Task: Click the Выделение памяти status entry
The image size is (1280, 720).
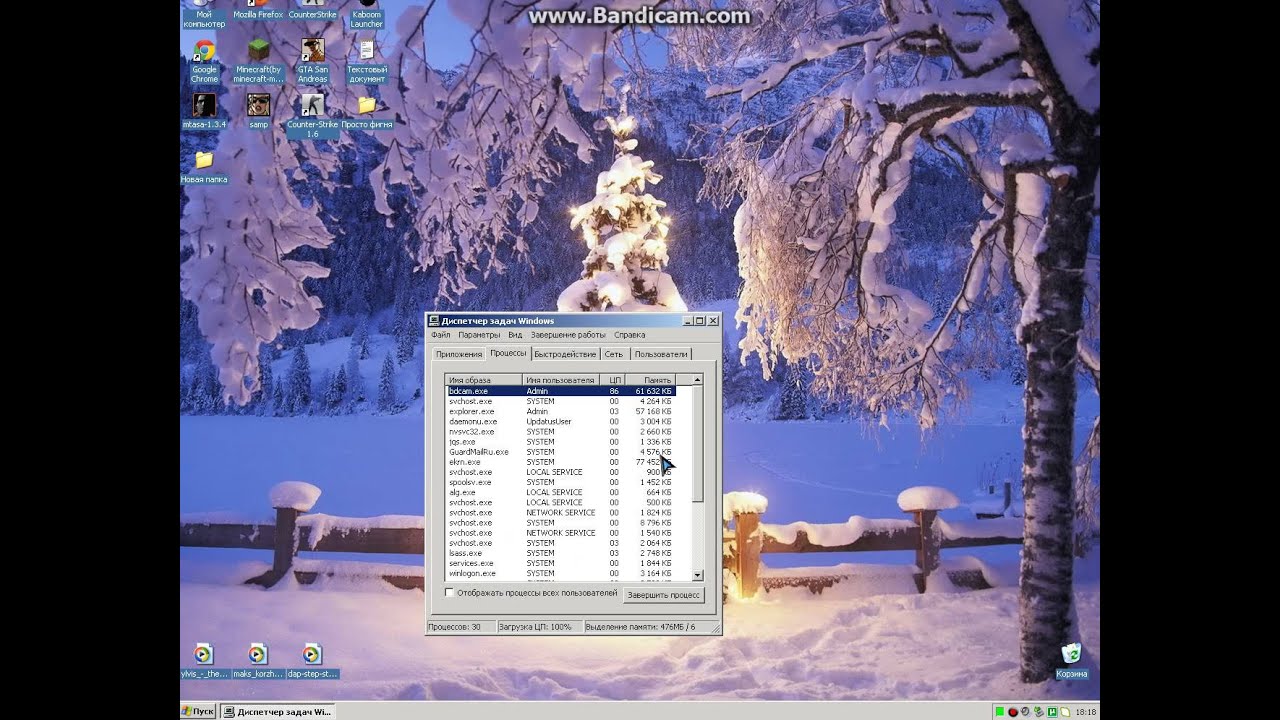Action: click(650, 627)
